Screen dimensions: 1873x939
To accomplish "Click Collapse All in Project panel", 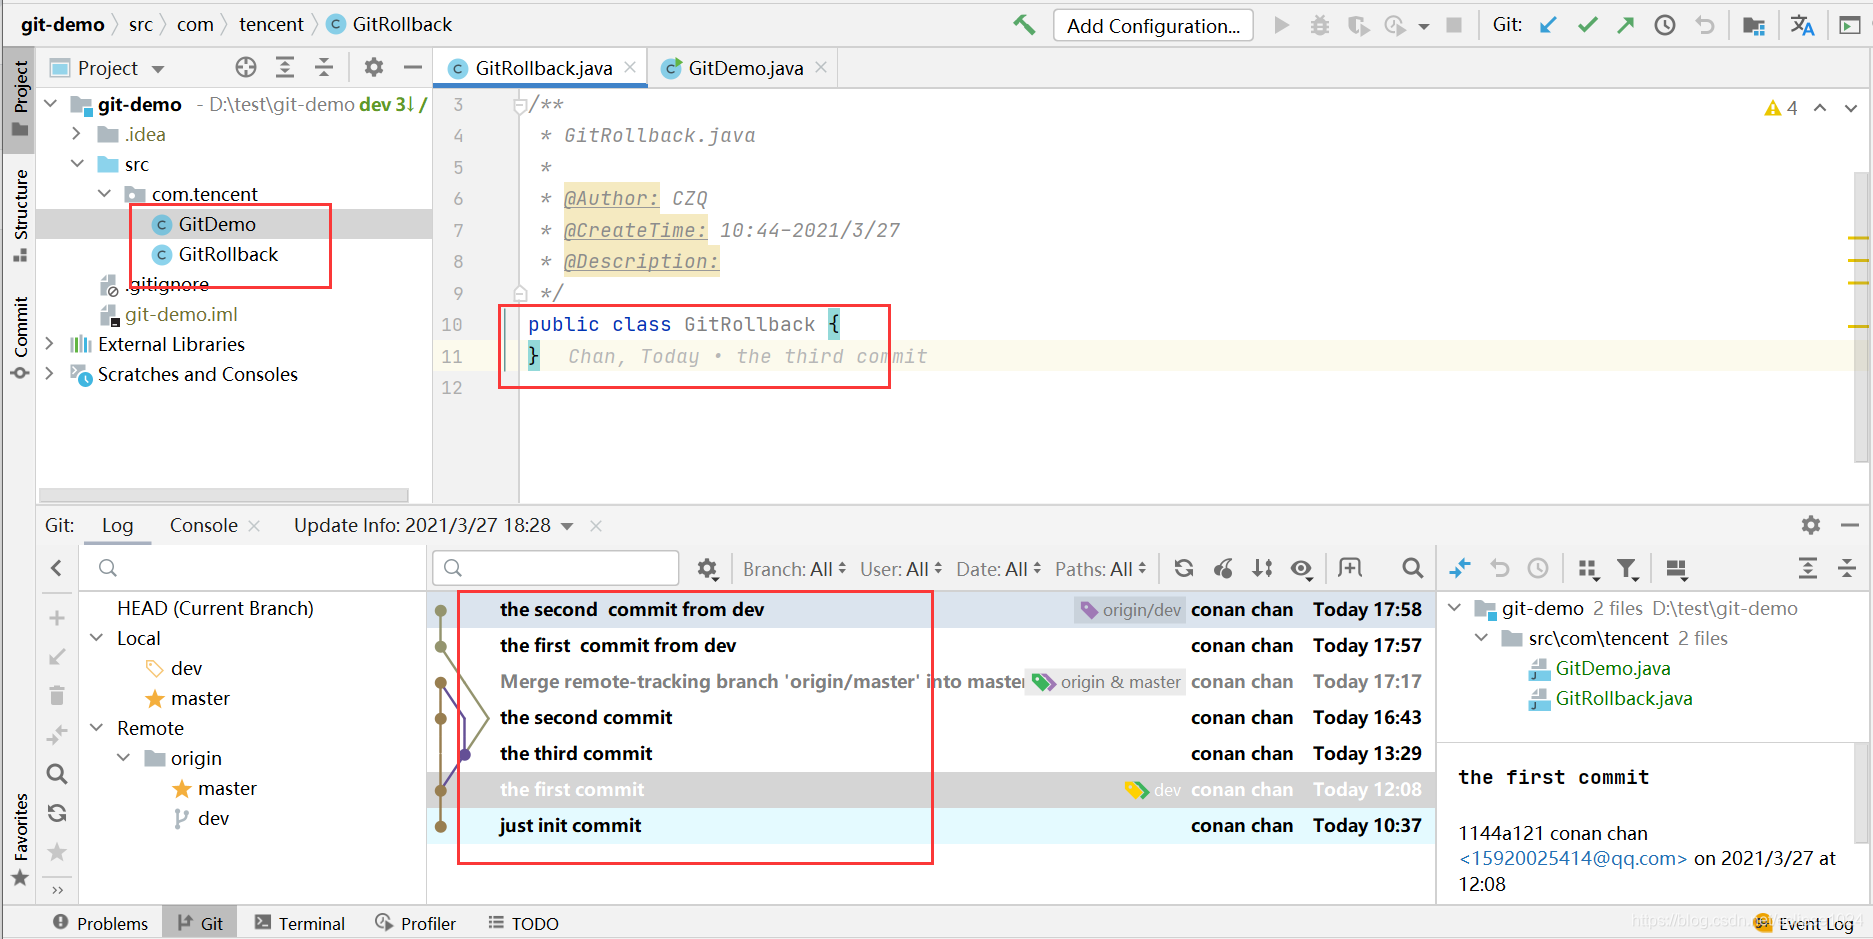I will [324, 67].
